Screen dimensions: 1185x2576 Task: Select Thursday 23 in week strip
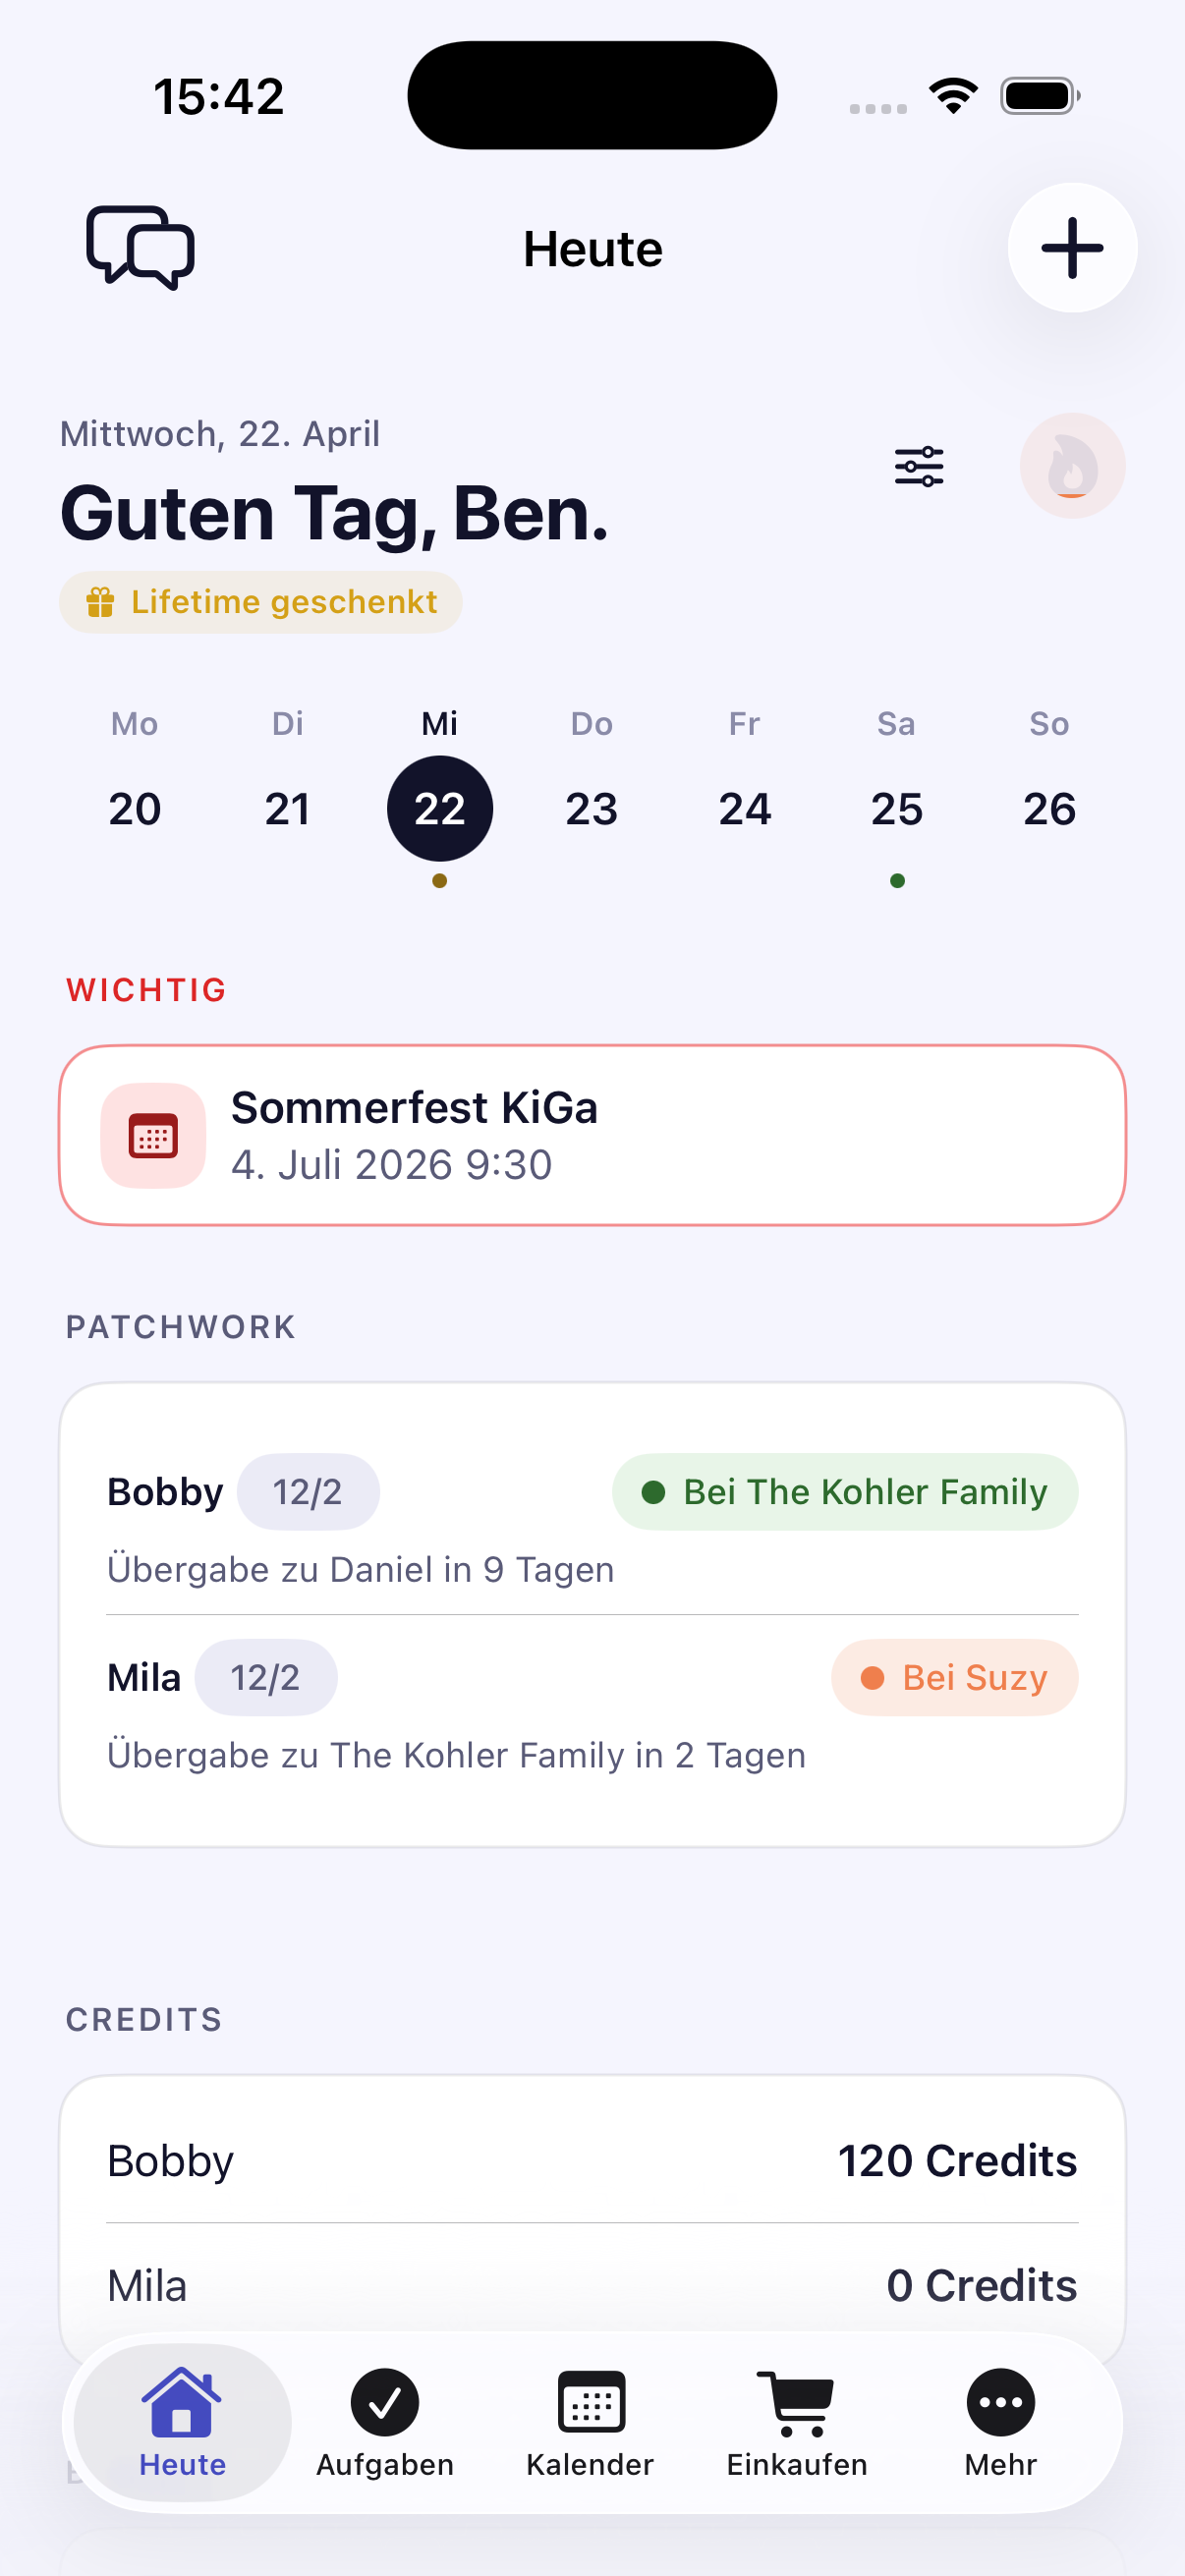(x=592, y=807)
